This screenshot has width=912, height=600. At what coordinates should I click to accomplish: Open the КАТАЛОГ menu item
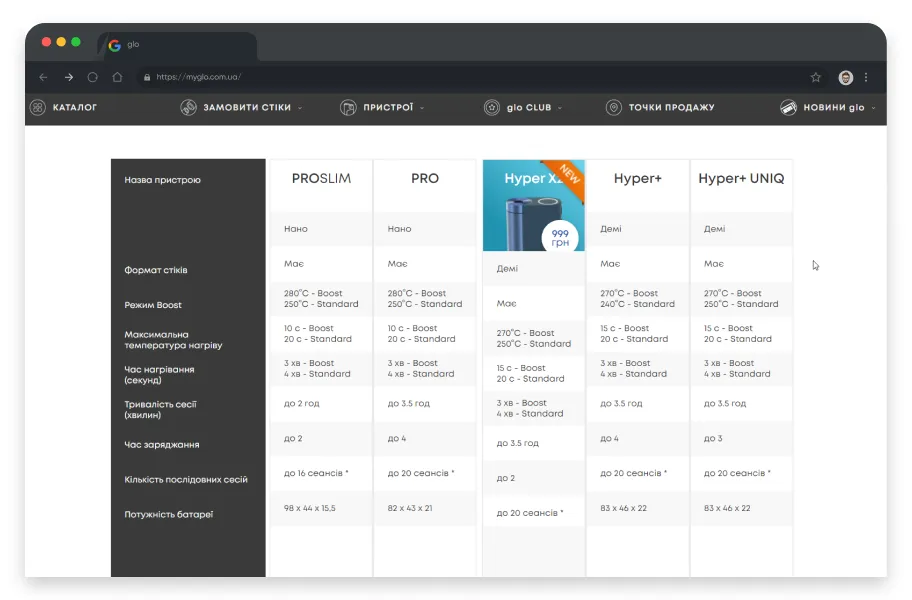click(74, 108)
